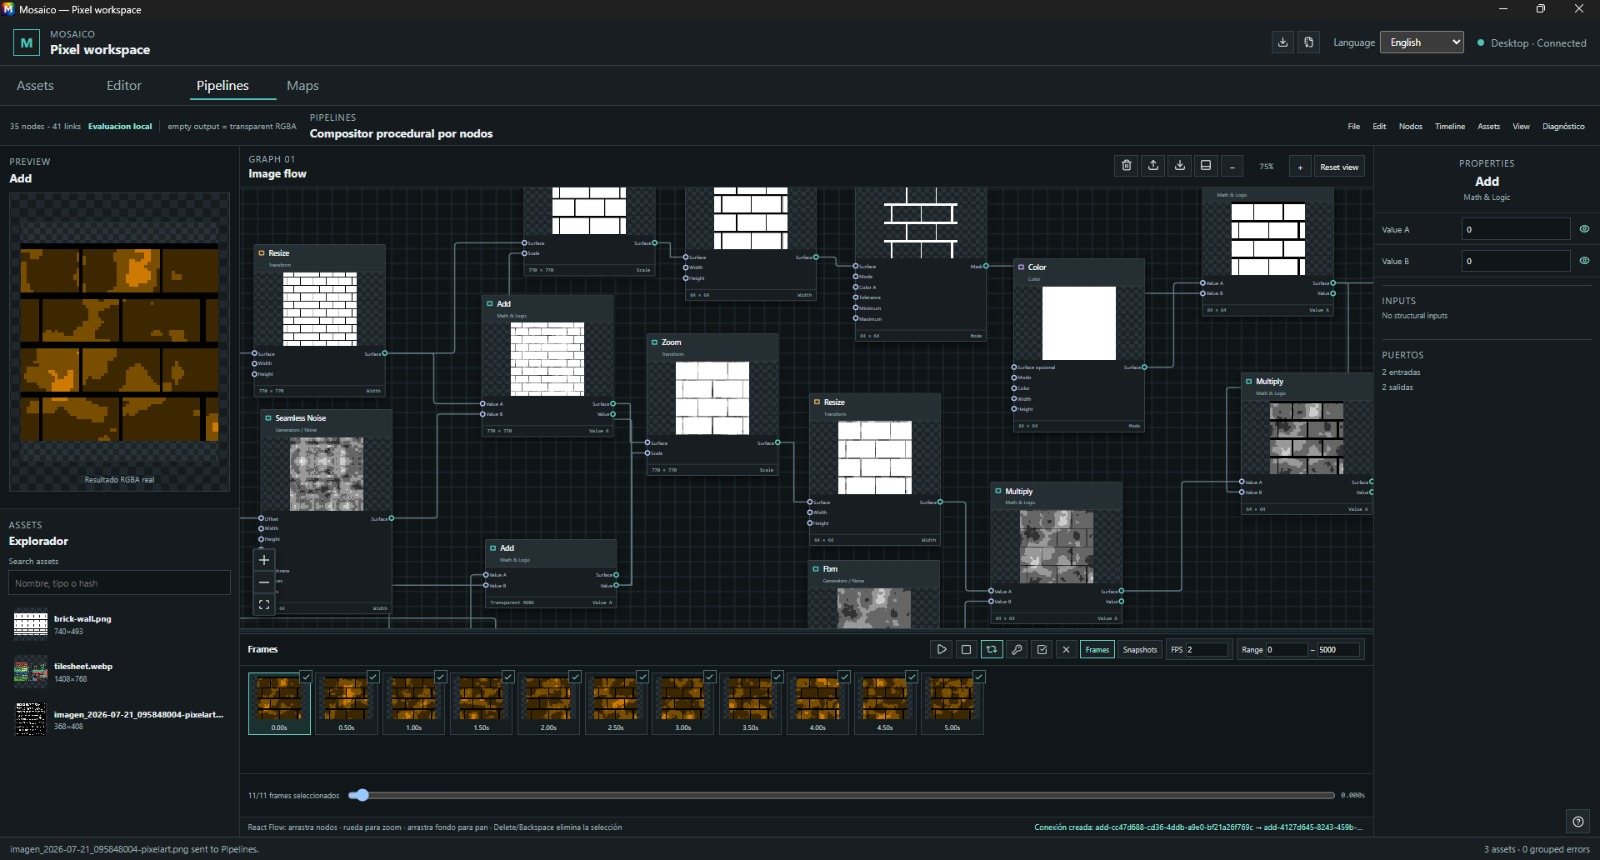The width and height of the screenshot is (1600, 860).
Task: Open the help icon in the bottom-right corner
Action: pos(1578,822)
